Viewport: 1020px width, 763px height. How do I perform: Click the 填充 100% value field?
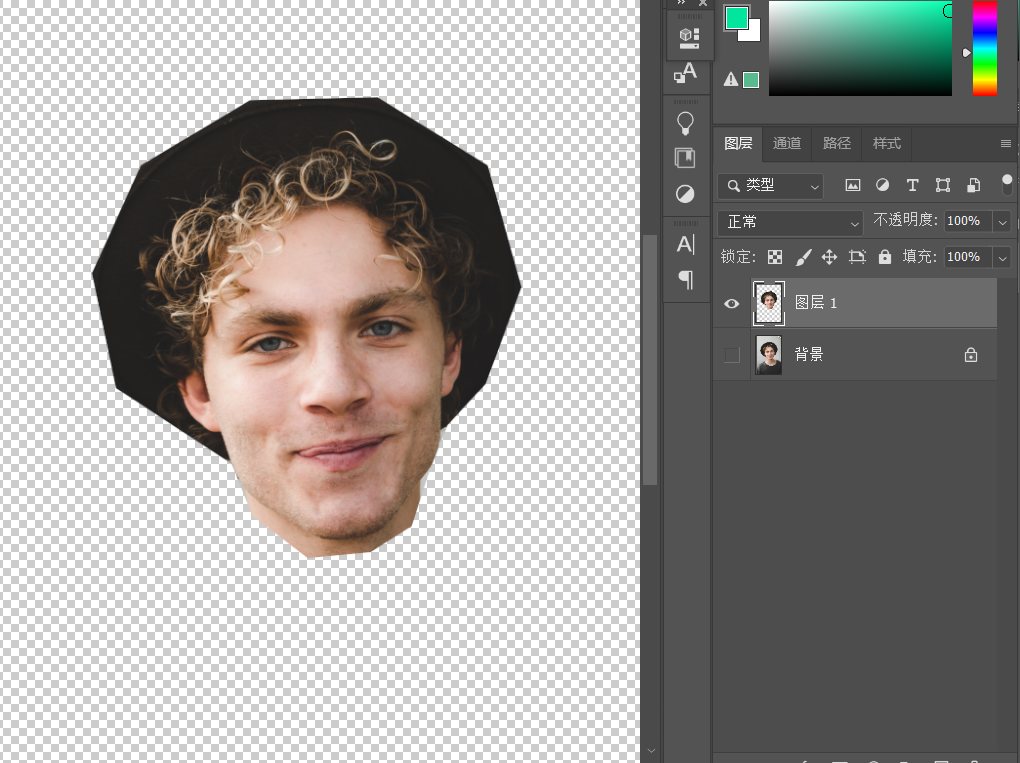tap(968, 258)
